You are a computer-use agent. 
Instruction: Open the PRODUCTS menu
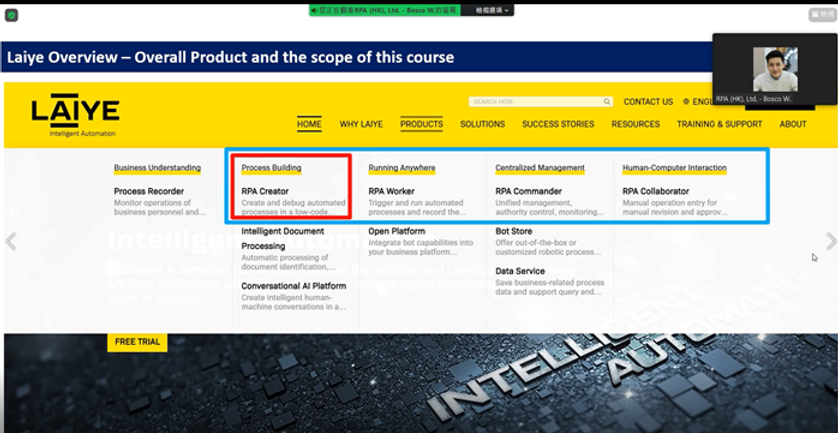422,124
